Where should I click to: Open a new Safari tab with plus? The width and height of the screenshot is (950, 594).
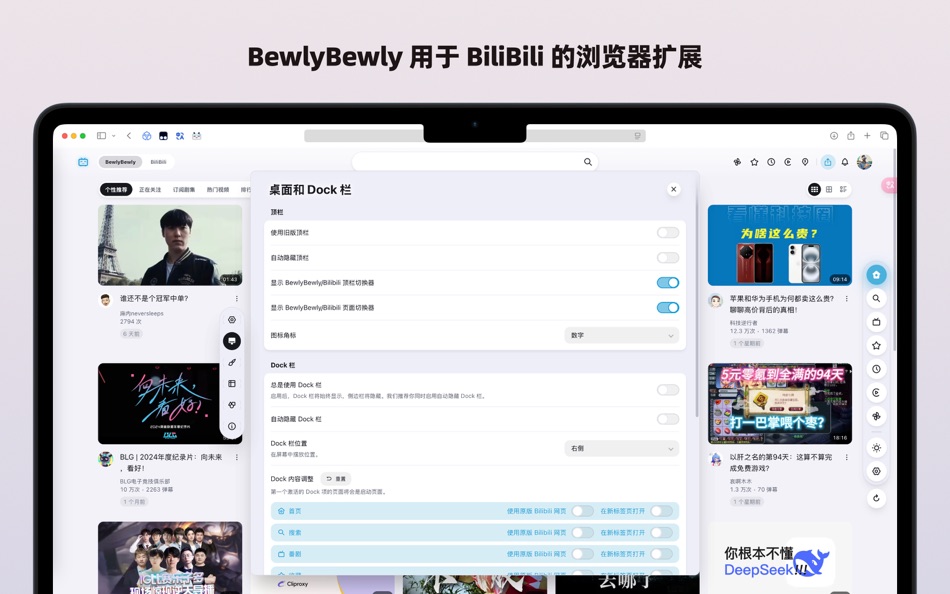tap(867, 136)
